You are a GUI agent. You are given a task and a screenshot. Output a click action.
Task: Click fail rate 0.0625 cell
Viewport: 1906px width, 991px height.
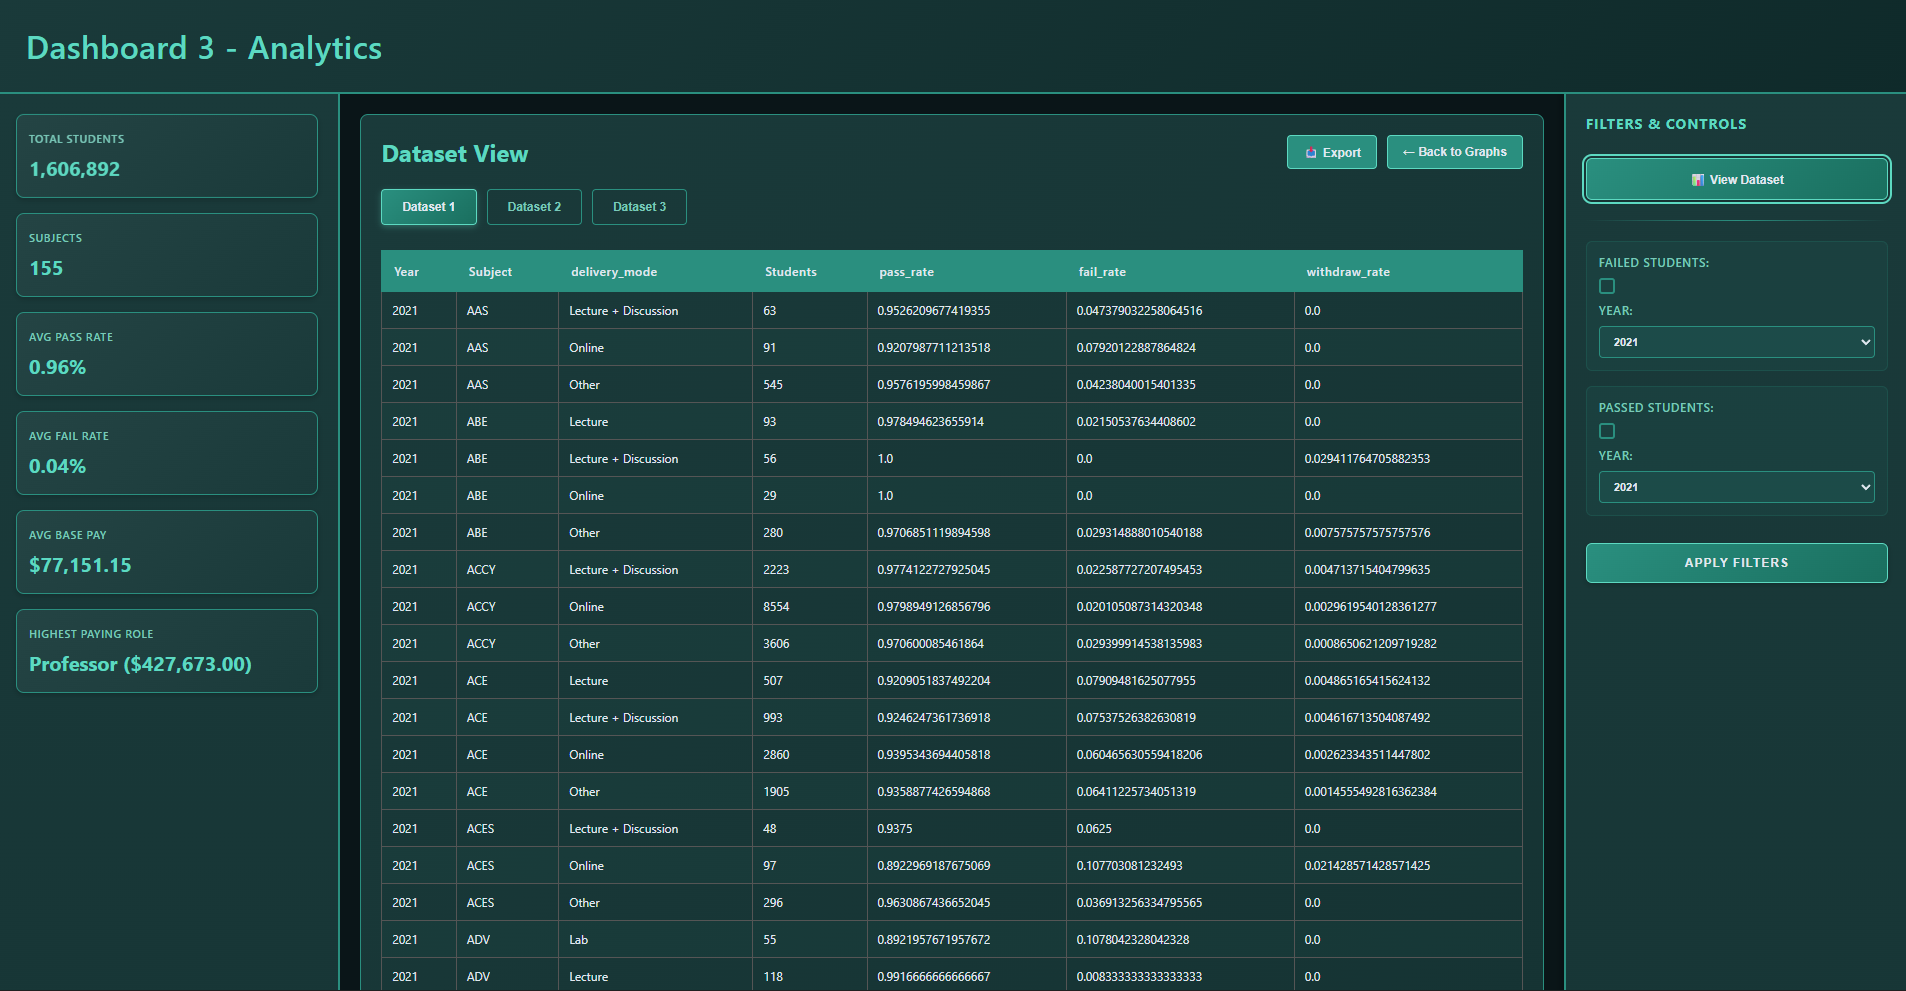click(x=1180, y=829)
